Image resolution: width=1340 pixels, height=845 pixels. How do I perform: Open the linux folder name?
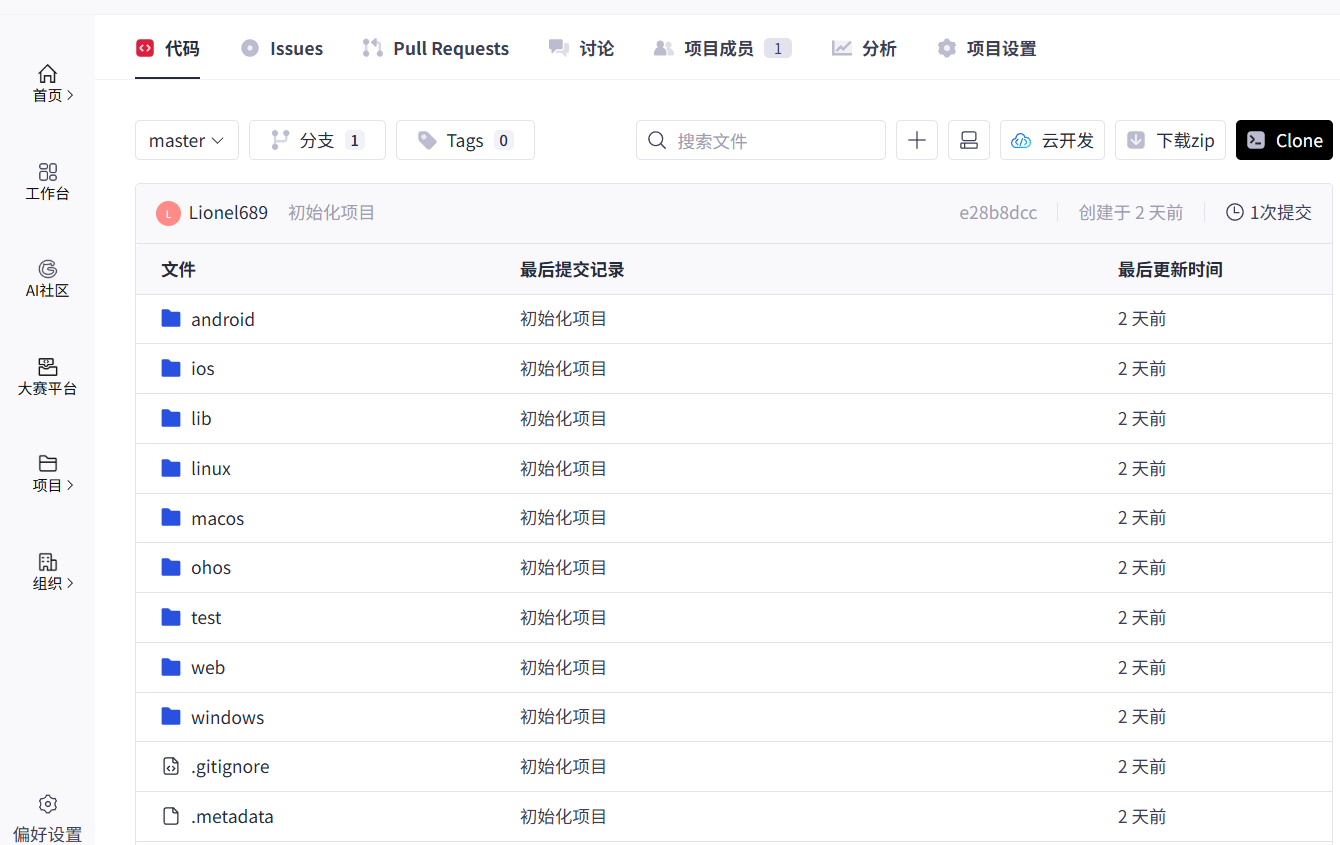point(211,468)
